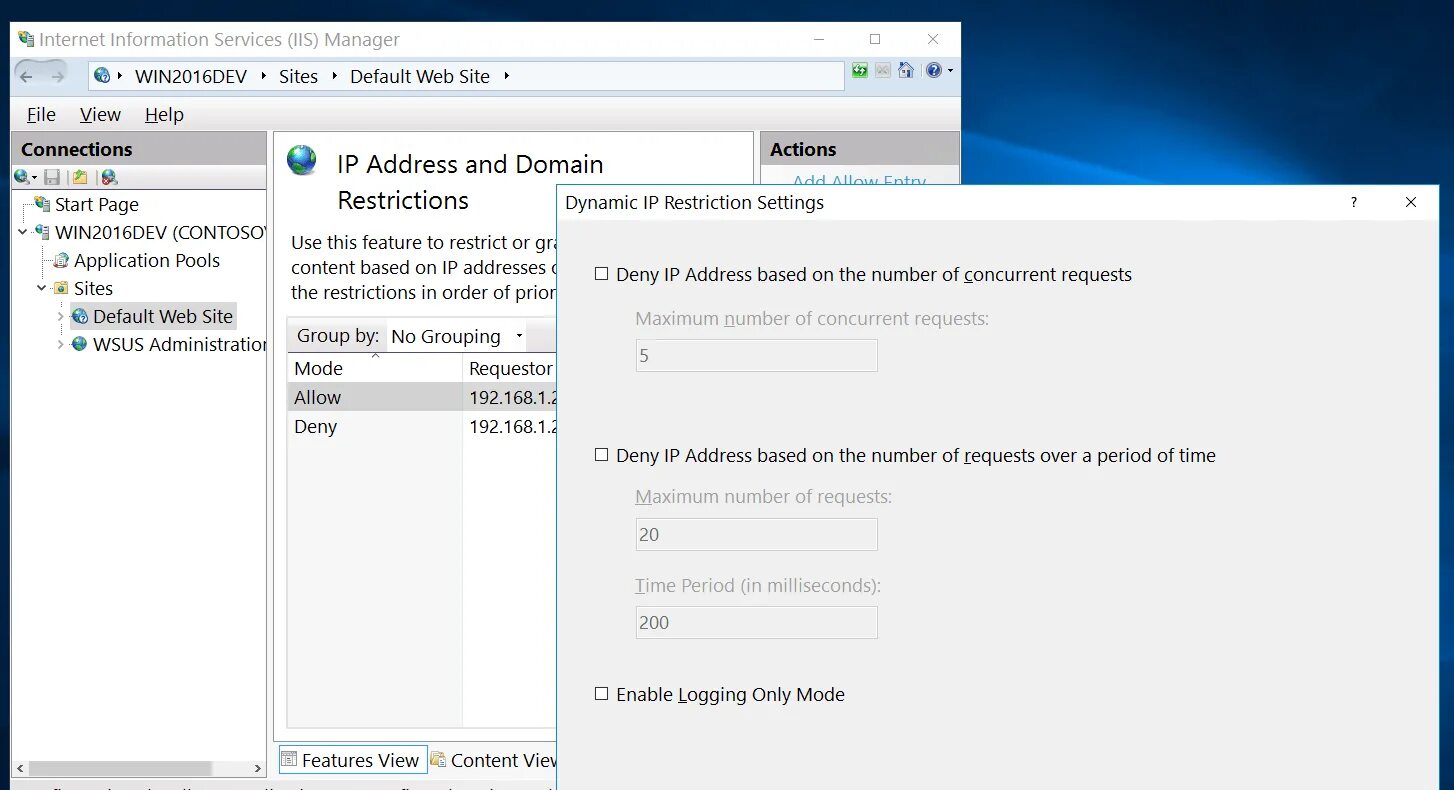This screenshot has width=1454, height=790.
Task: Click Sites in the address breadcrumb
Action: pos(298,76)
